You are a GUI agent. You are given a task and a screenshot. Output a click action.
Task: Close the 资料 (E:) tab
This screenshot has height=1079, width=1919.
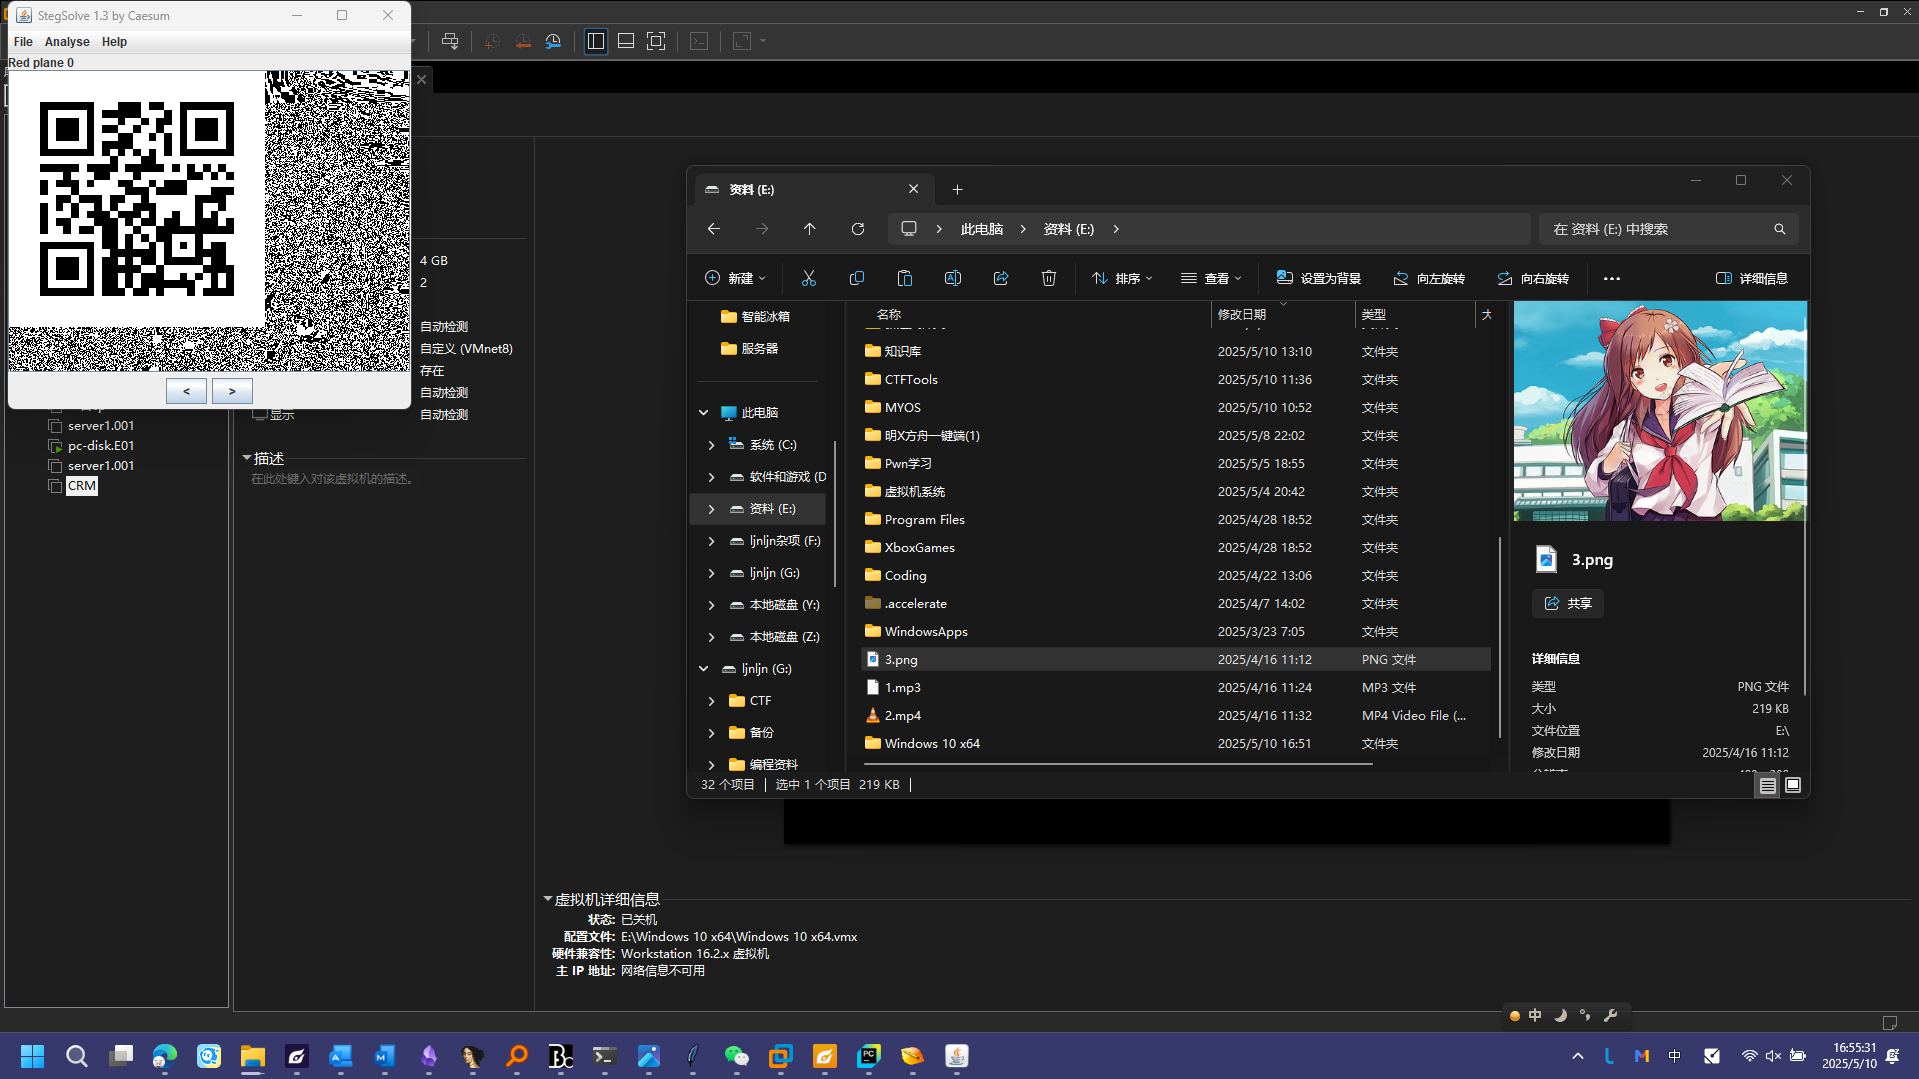click(914, 189)
